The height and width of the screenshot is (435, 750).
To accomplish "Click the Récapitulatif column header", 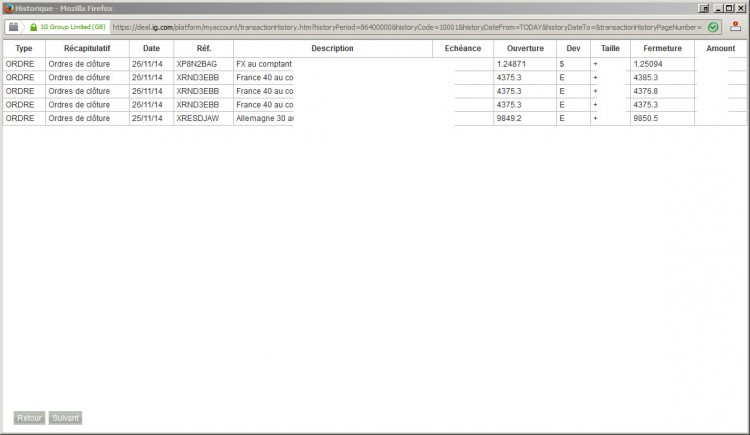I will click(x=87, y=48).
